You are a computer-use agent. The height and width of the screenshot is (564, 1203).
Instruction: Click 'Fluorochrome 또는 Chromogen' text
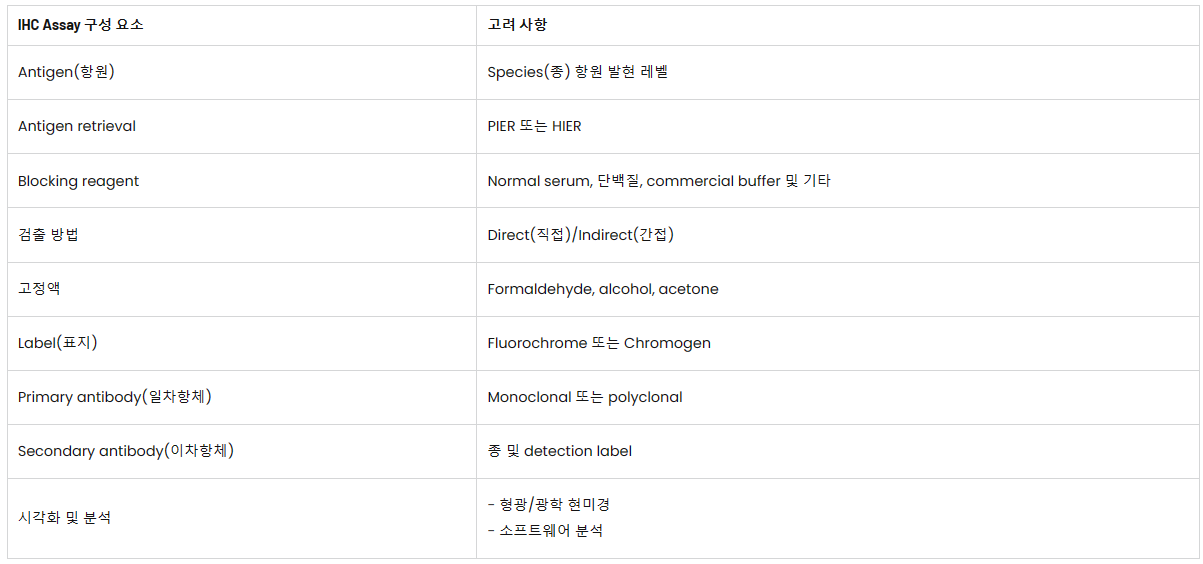599,343
